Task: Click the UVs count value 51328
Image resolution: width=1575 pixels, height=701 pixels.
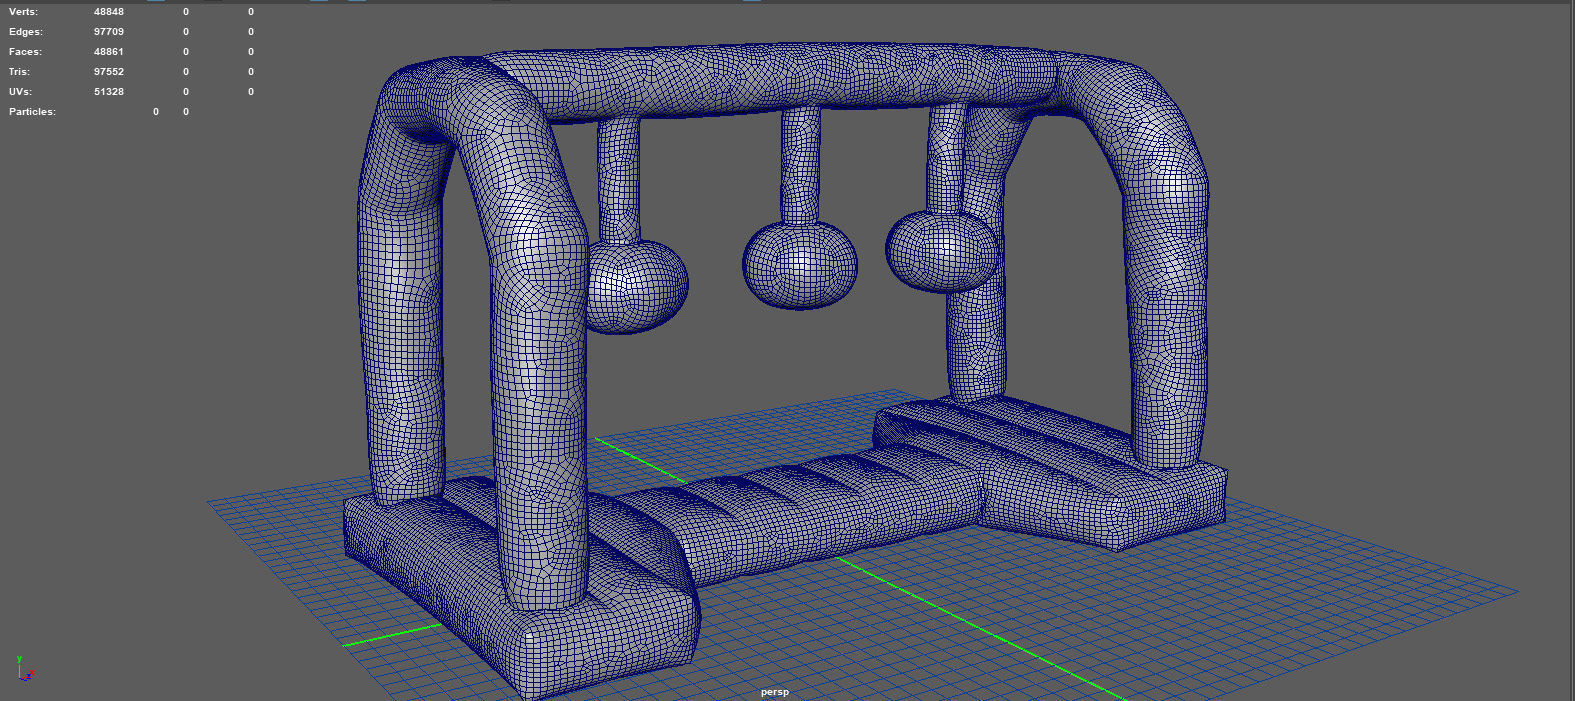Action: 109,92
